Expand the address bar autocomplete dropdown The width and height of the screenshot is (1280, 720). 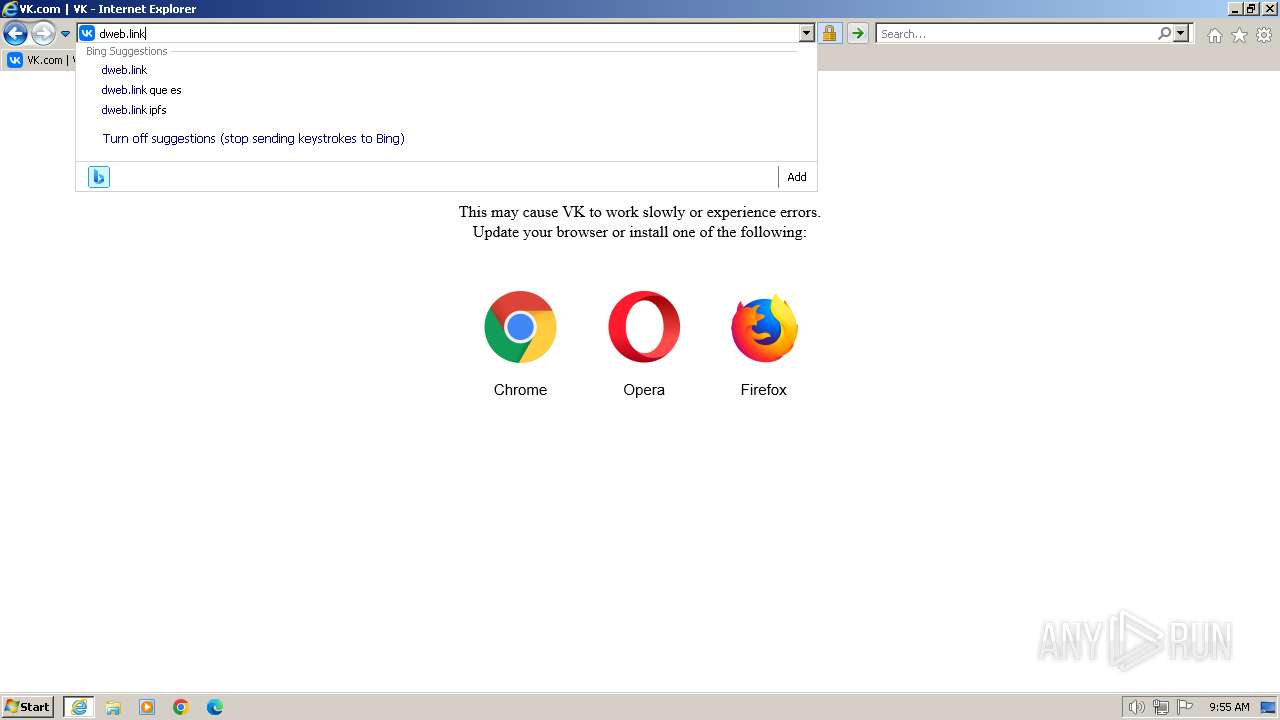pos(807,33)
